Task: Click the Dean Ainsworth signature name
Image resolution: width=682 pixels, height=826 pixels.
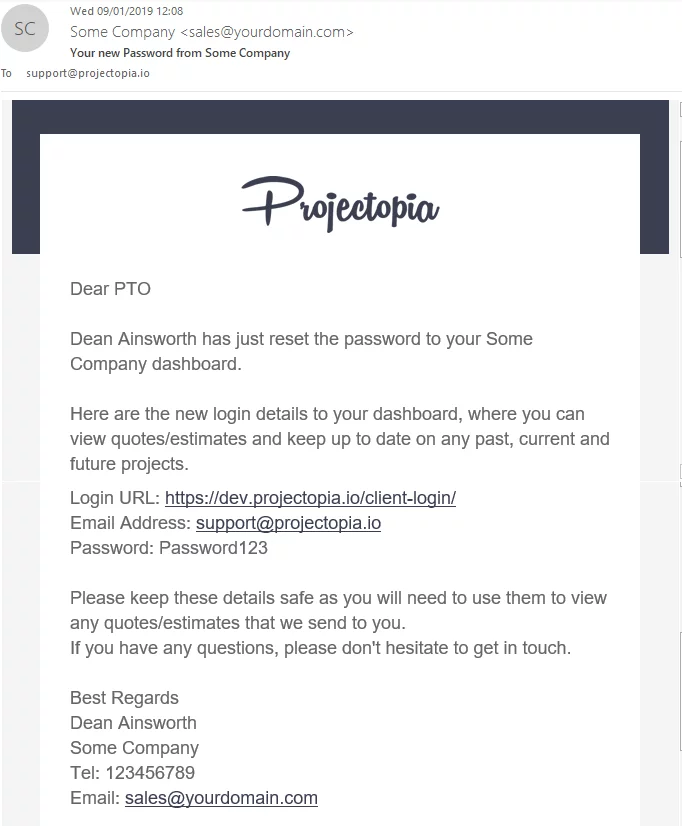Action: (x=133, y=723)
